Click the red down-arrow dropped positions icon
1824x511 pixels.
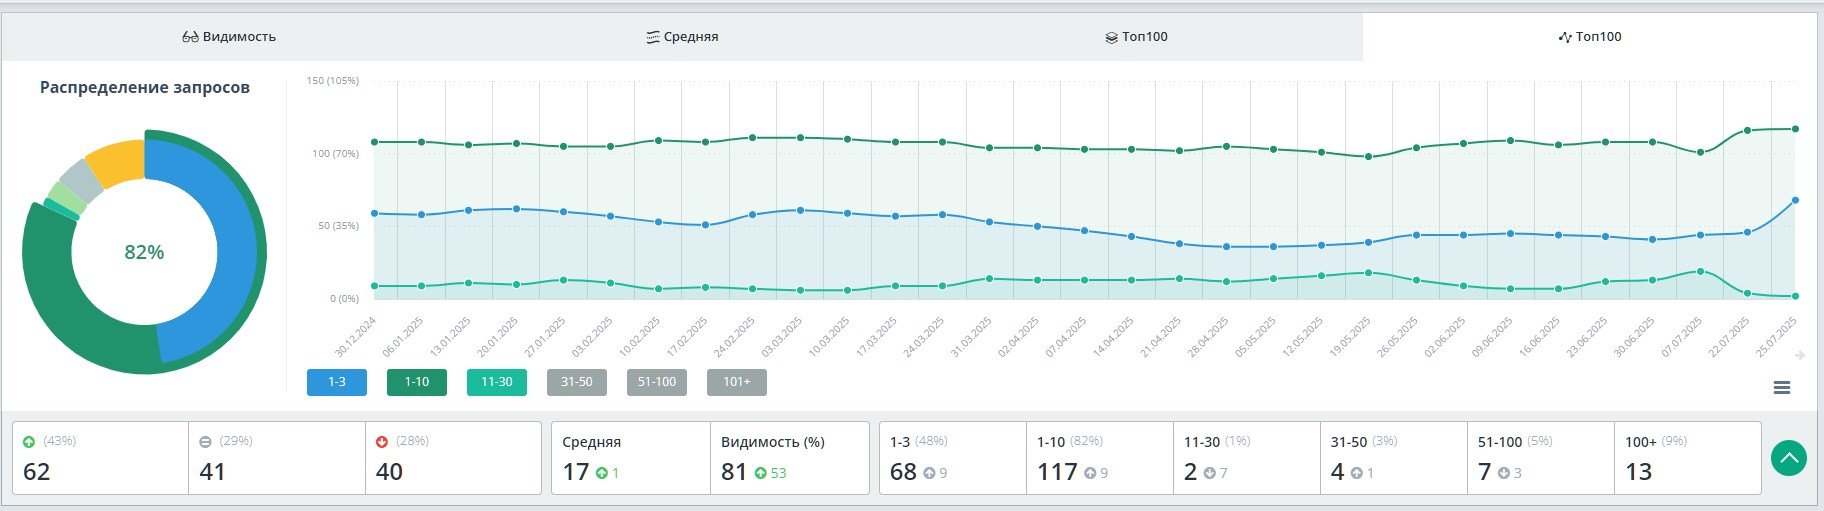382,441
